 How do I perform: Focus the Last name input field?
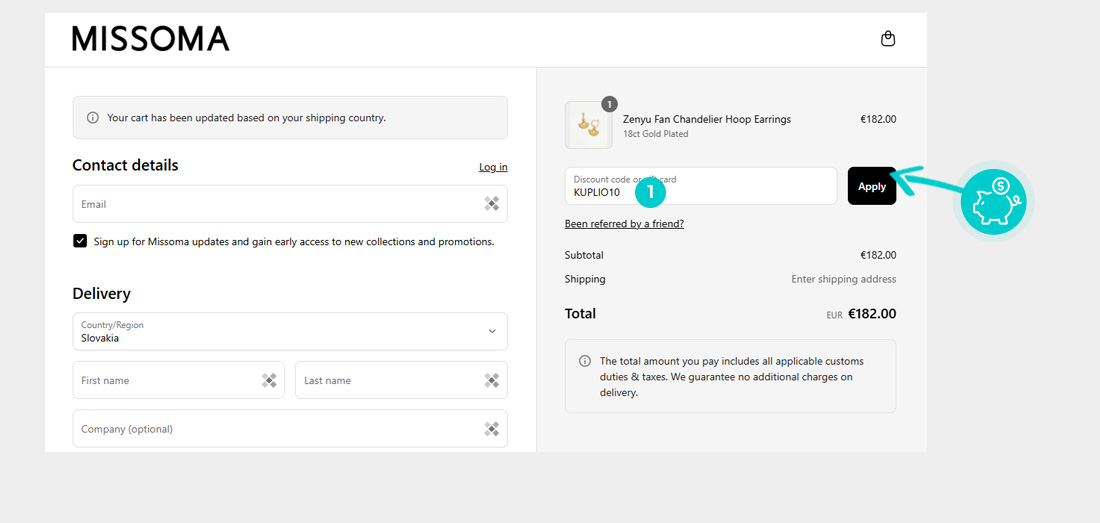401,380
